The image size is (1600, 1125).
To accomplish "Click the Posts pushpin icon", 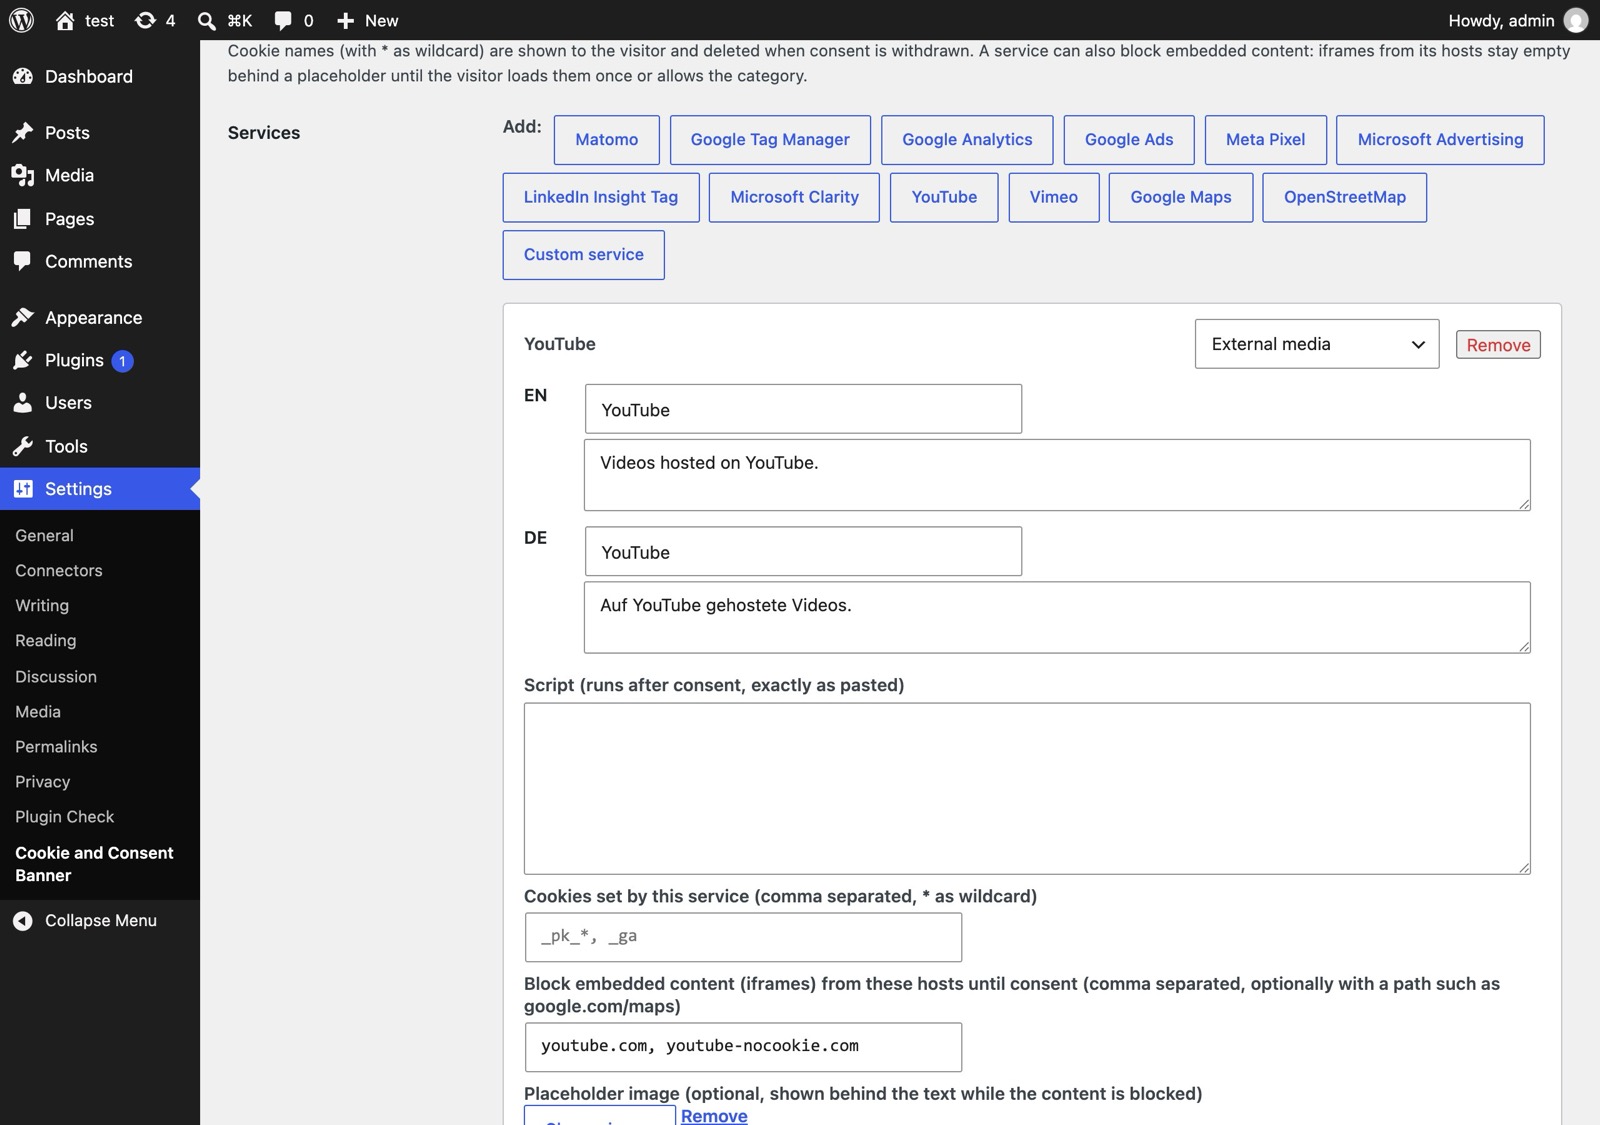I will pos(23,132).
